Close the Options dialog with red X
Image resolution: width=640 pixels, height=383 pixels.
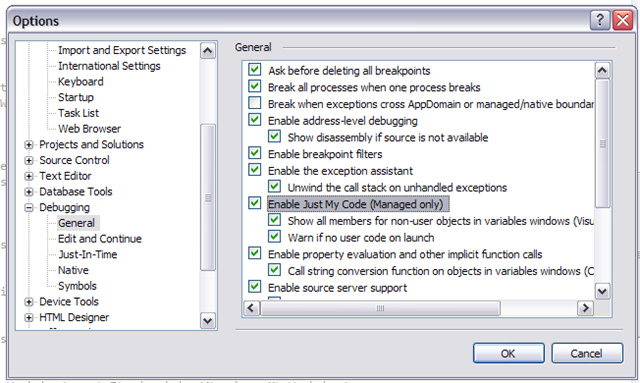(622, 20)
